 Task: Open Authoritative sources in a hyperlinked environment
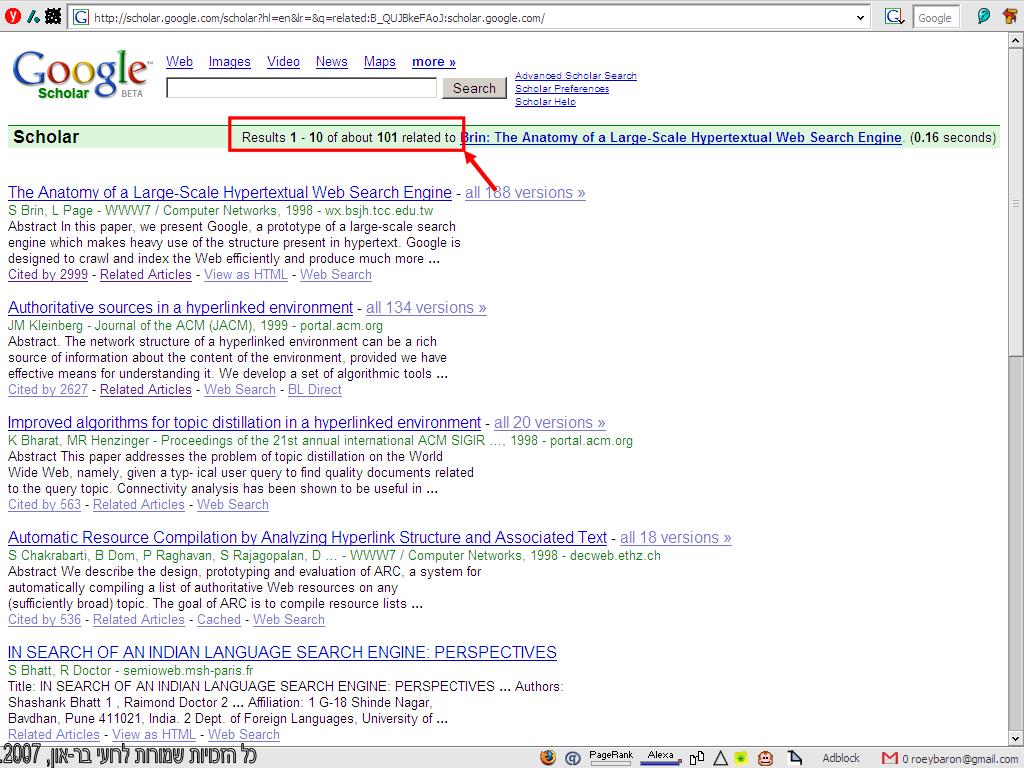pos(180,308)
